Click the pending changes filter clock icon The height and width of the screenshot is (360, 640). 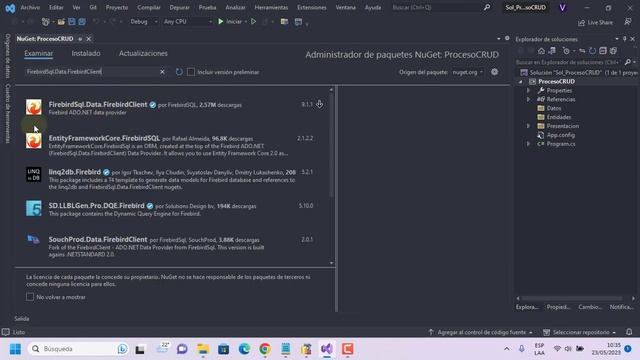pos(566,51)
